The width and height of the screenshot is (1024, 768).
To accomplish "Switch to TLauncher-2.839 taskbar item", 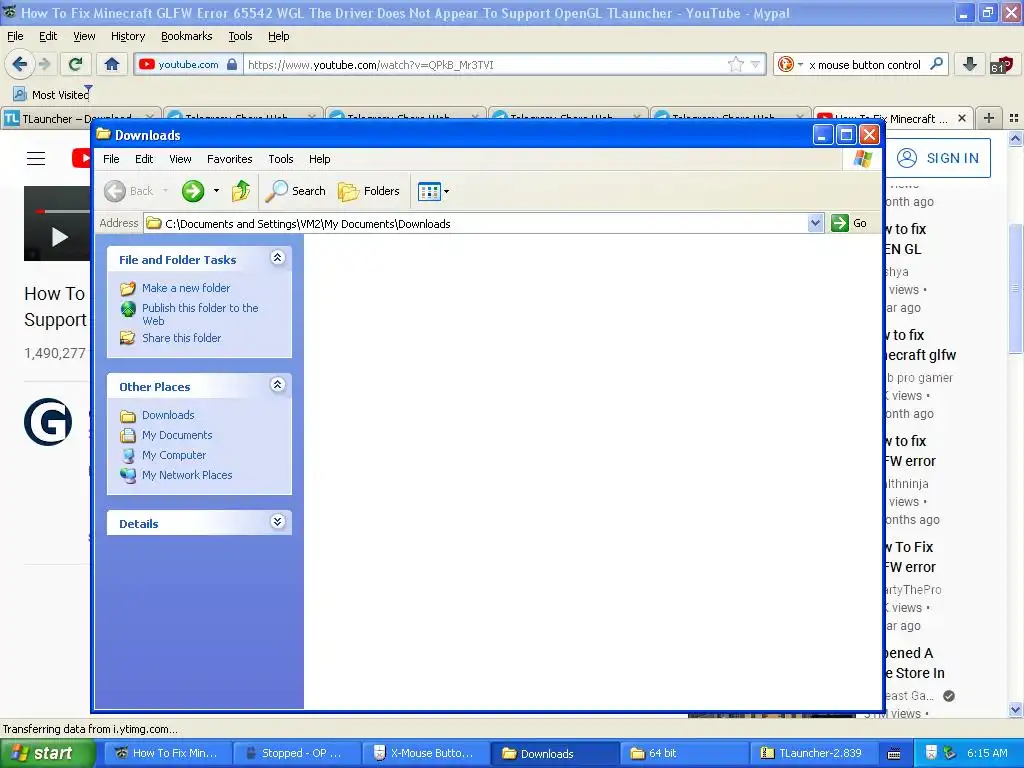I will (813, 753).
